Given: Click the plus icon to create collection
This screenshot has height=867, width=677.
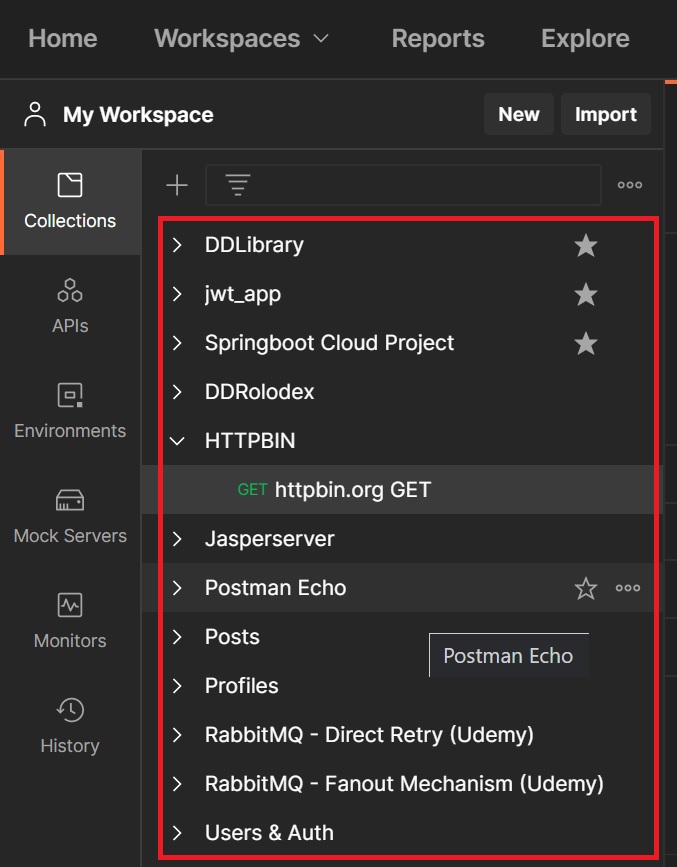Looking at the screenshot, I should (x=177, y=185).
